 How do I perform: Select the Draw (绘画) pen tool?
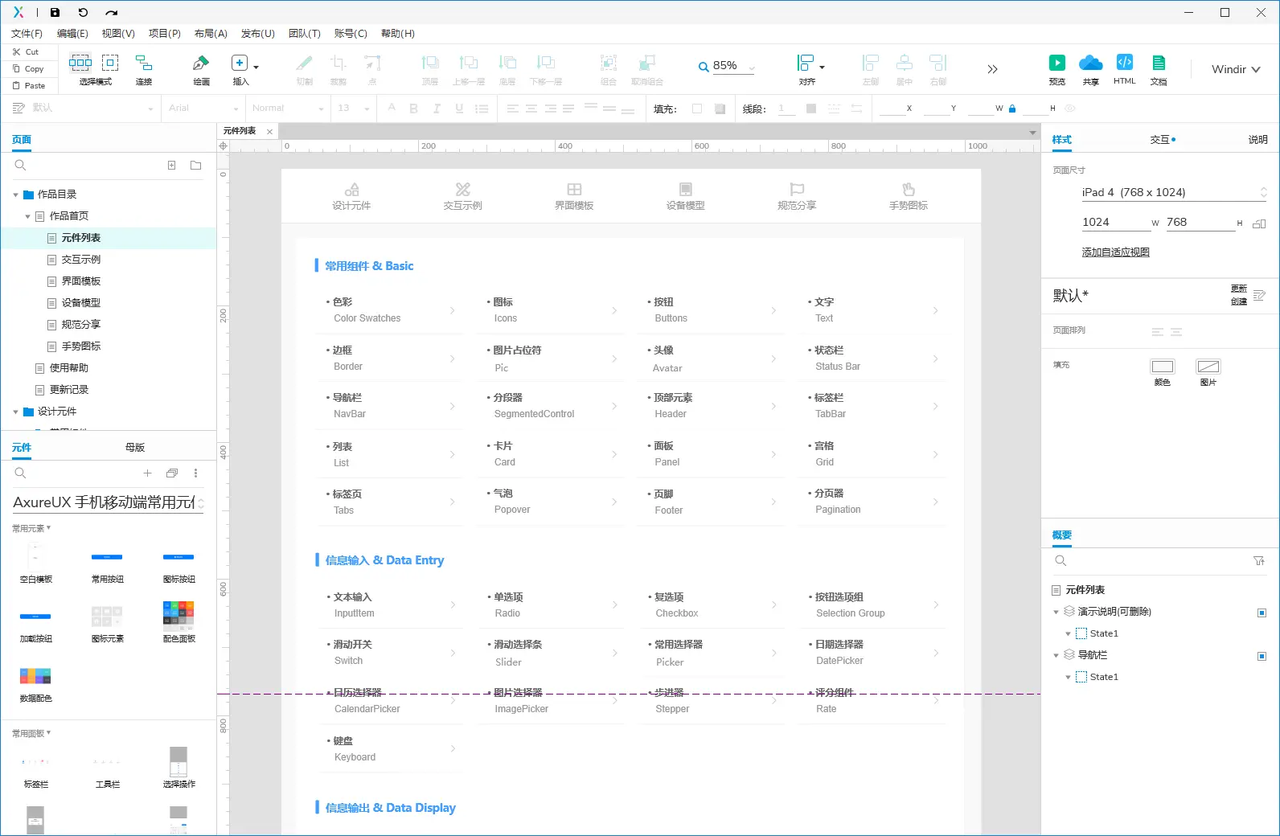coord(201,63)
